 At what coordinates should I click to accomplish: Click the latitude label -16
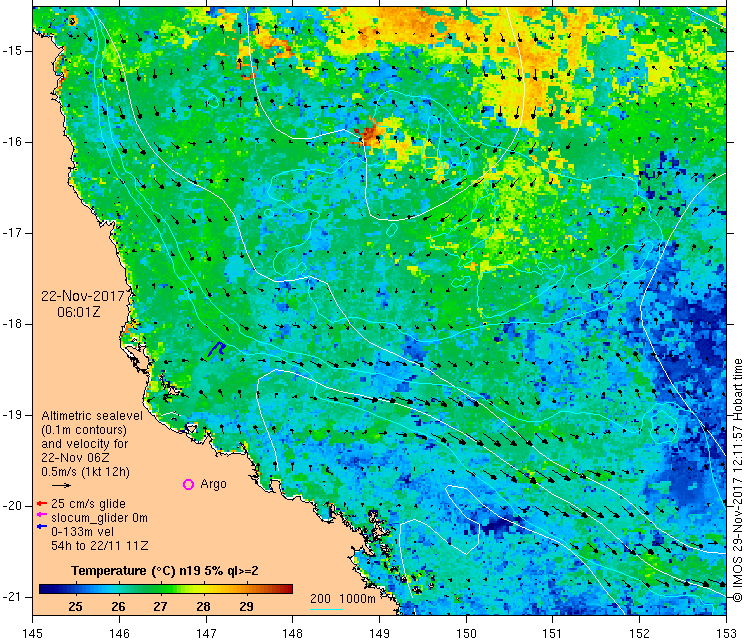(11, 142)
